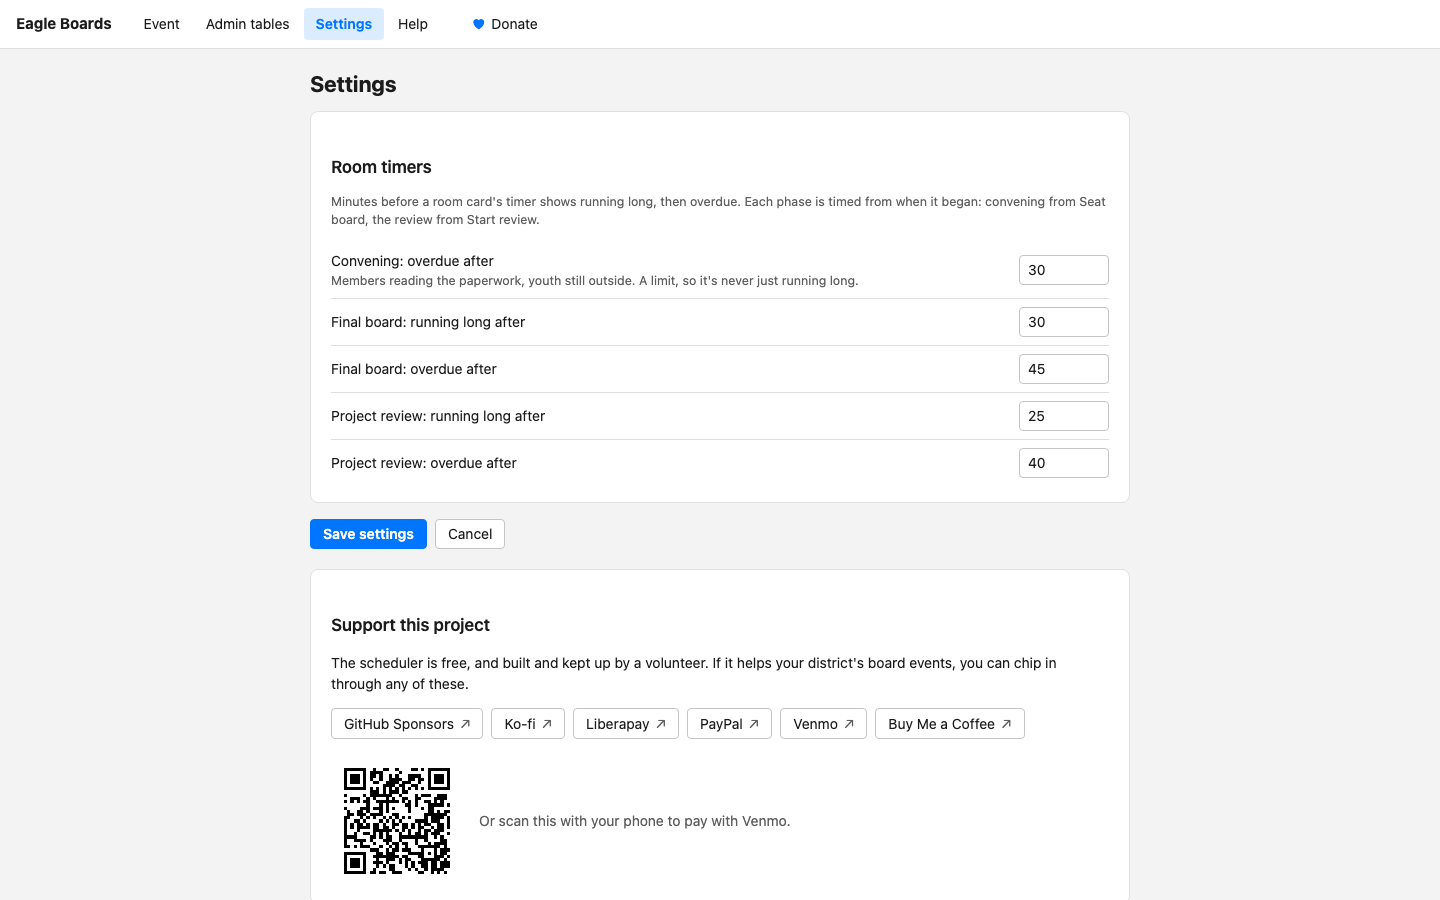Click the Support this project heading
The width and height of the screenshot is (1440, 900).
tap(410, 625)
